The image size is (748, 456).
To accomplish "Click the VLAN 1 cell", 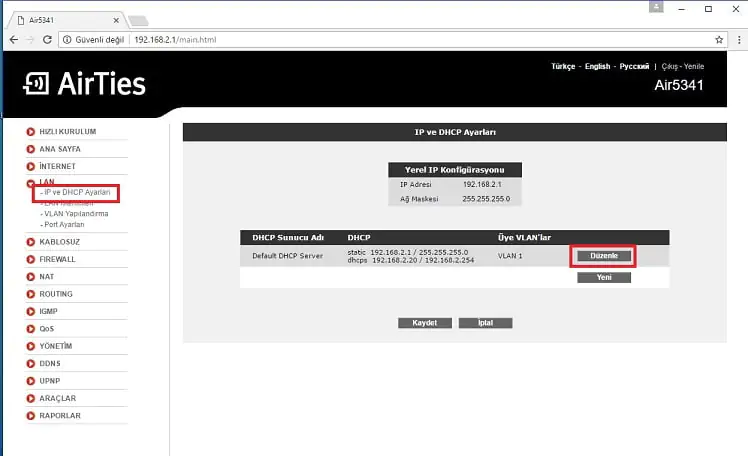I will click(510, 256).
